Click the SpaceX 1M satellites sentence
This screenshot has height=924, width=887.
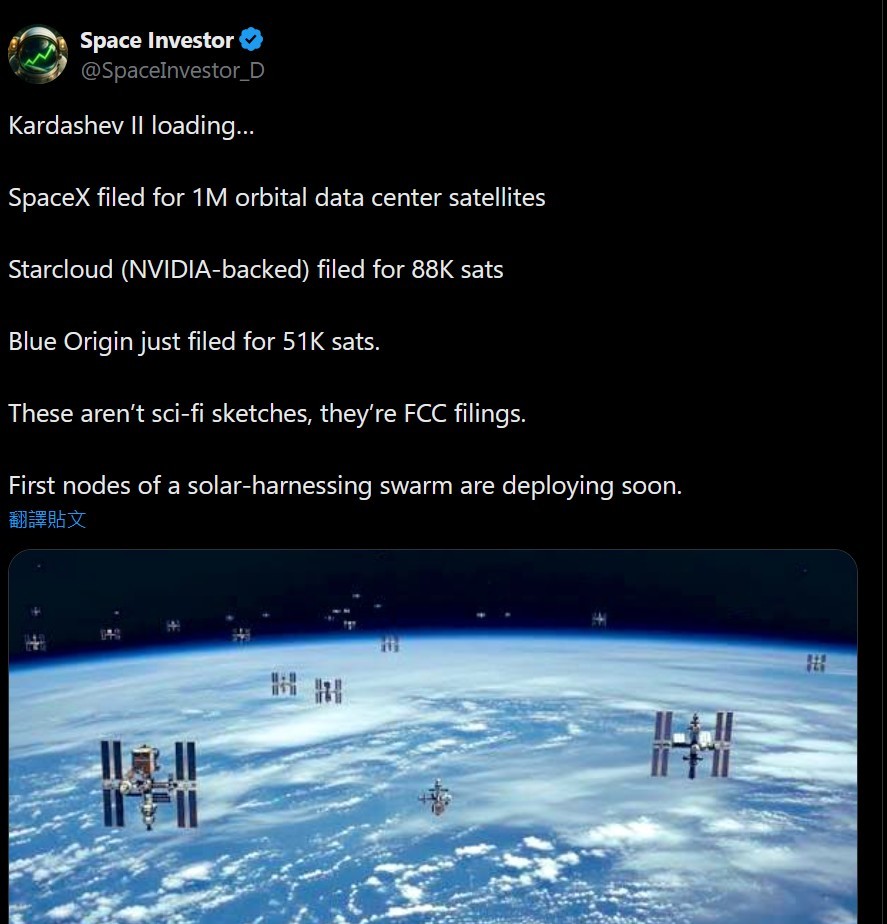pyautogui.click(x=277, y=198)
